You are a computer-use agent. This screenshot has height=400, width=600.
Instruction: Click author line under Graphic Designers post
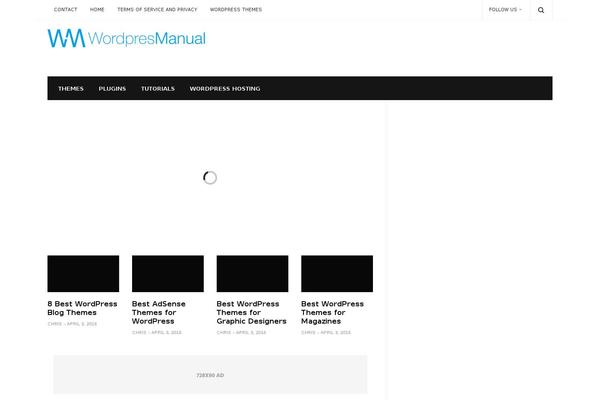241,333
